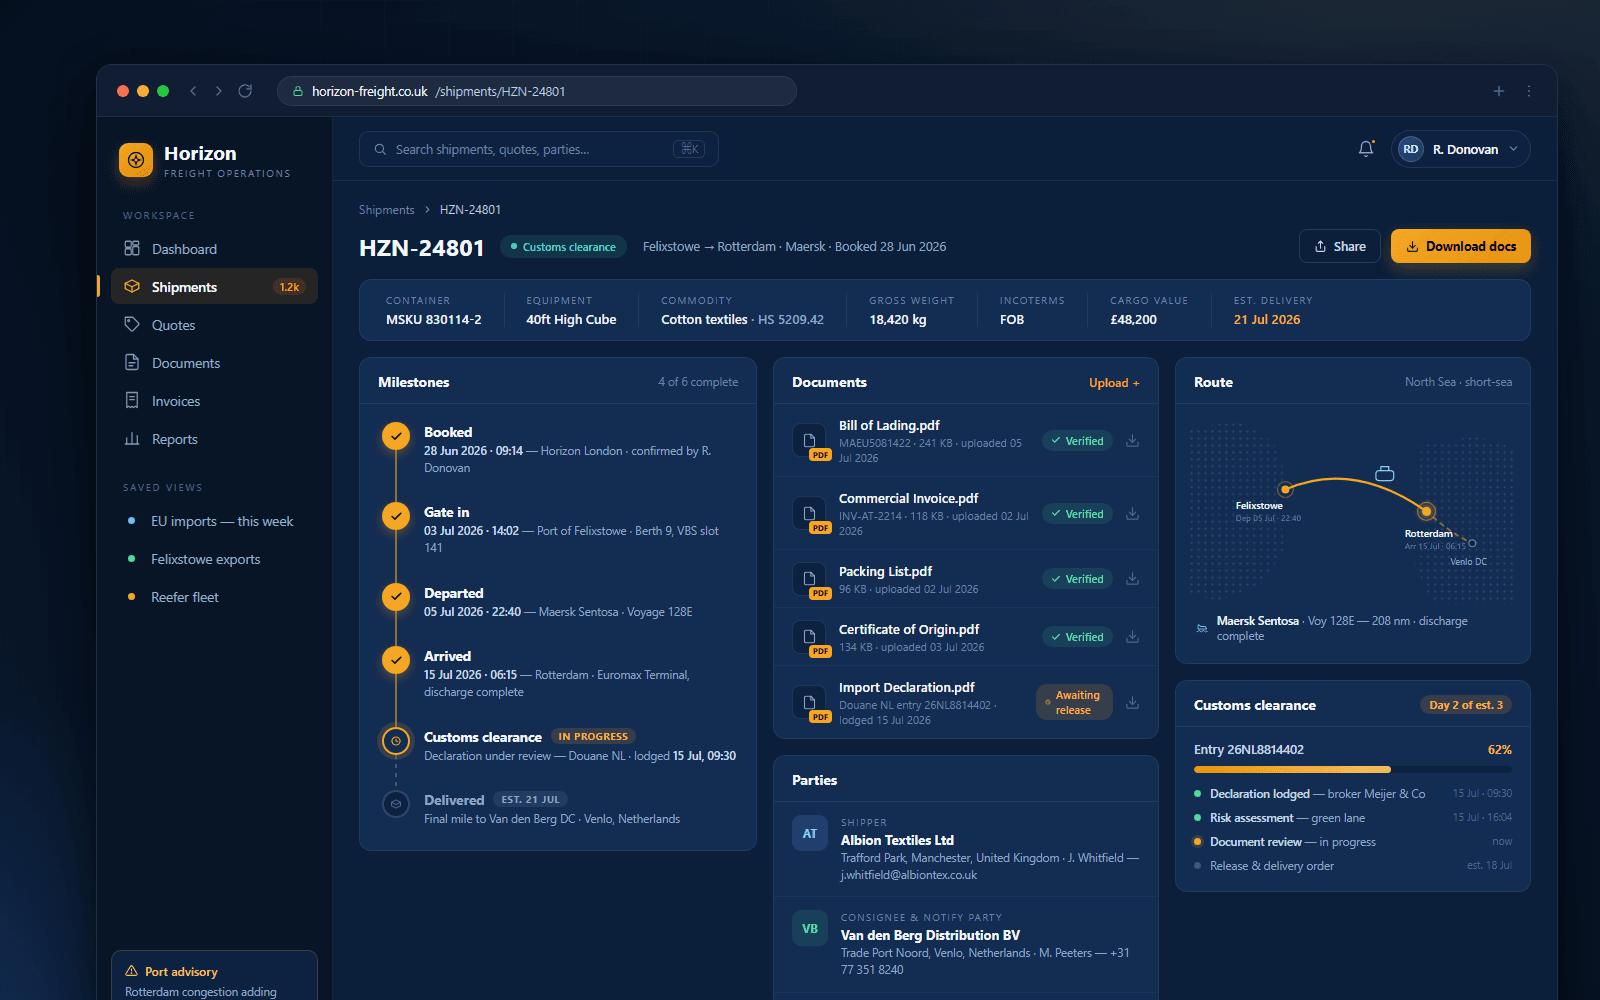Click the customs entry progress bar
Image resolution: width=1600 pixels, height=1000 pixels.
click(x=1353, y=770)
